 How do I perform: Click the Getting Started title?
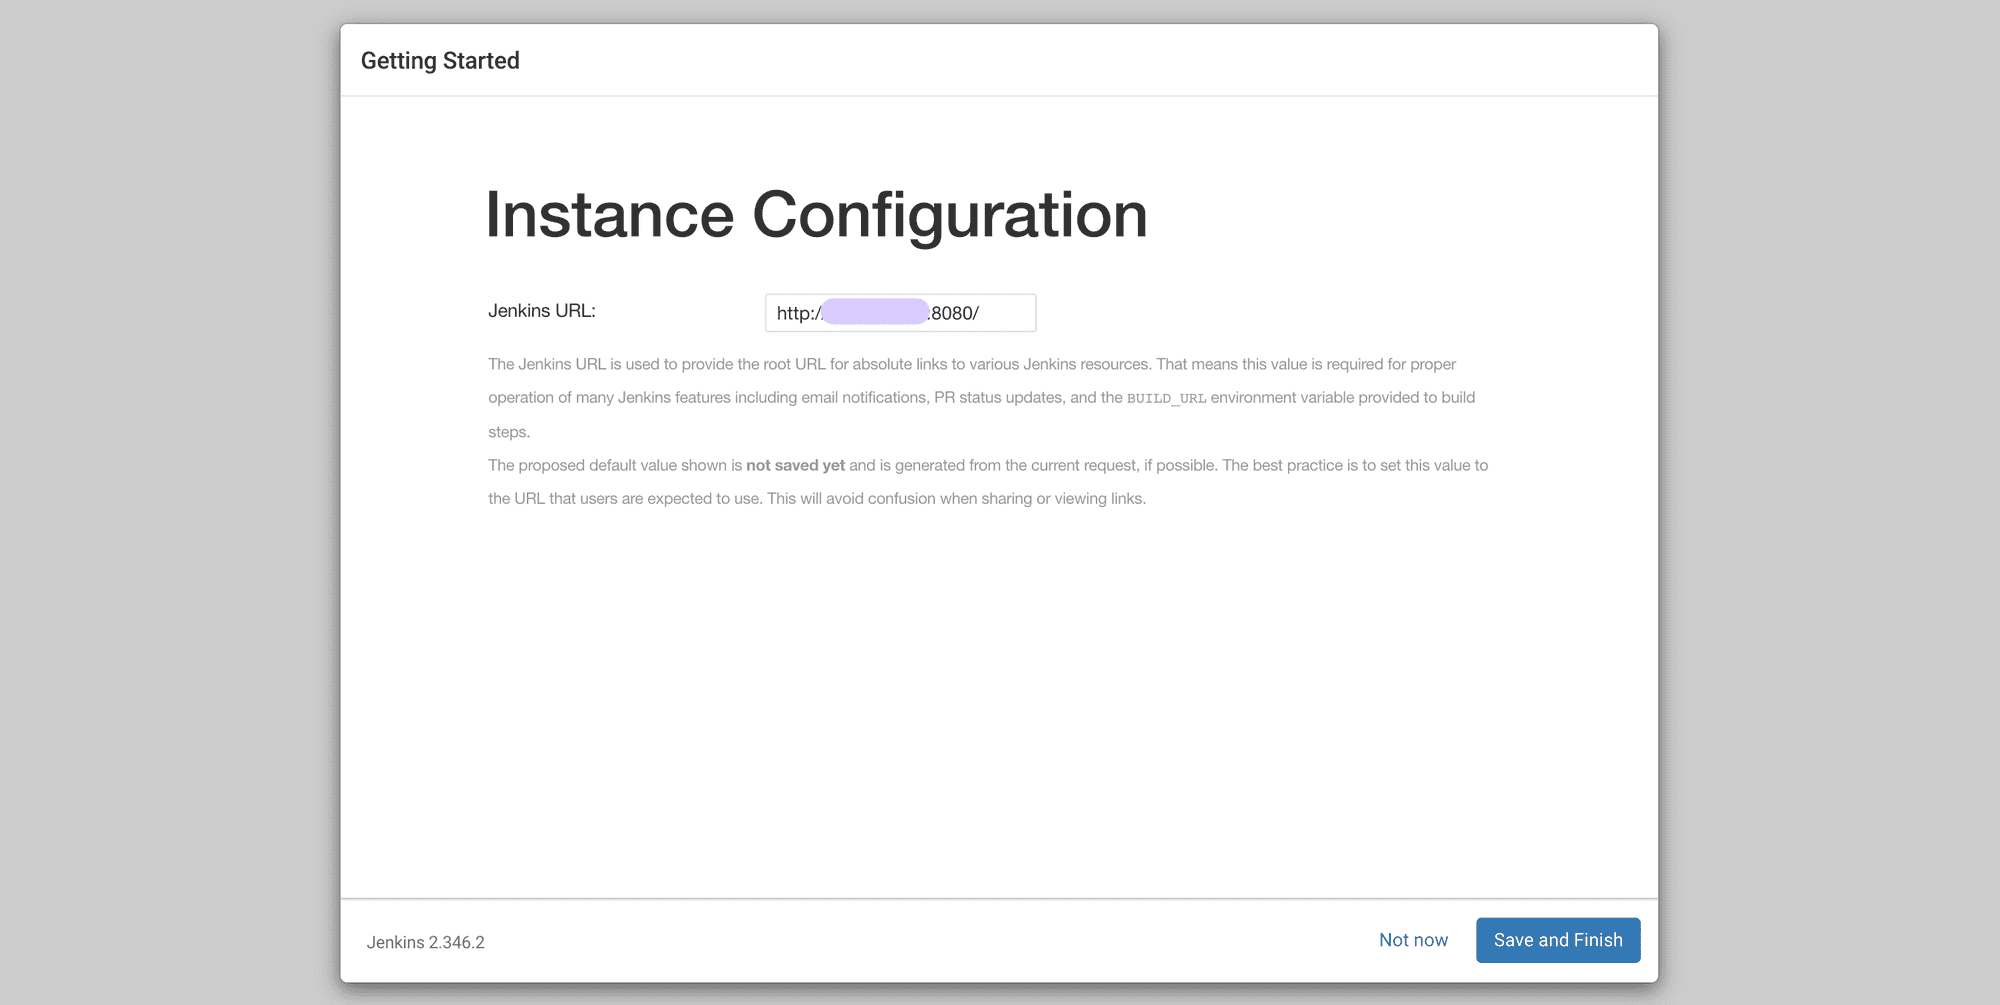[440, 61]
